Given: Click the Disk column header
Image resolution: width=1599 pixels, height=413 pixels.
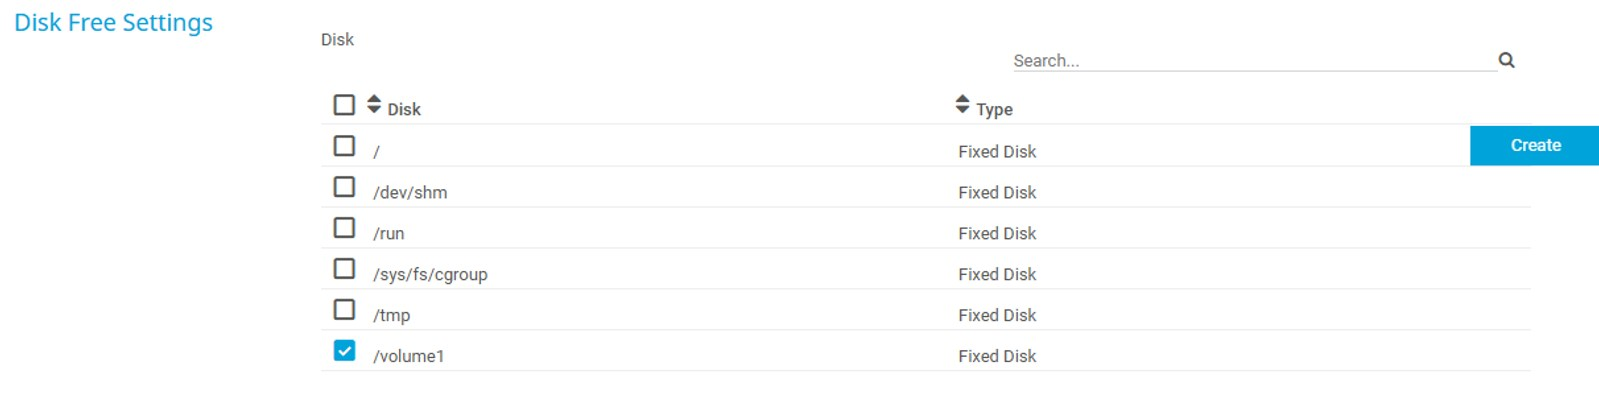Looking at the screenshot, I should pyautogui.click(x=404, y=109).
